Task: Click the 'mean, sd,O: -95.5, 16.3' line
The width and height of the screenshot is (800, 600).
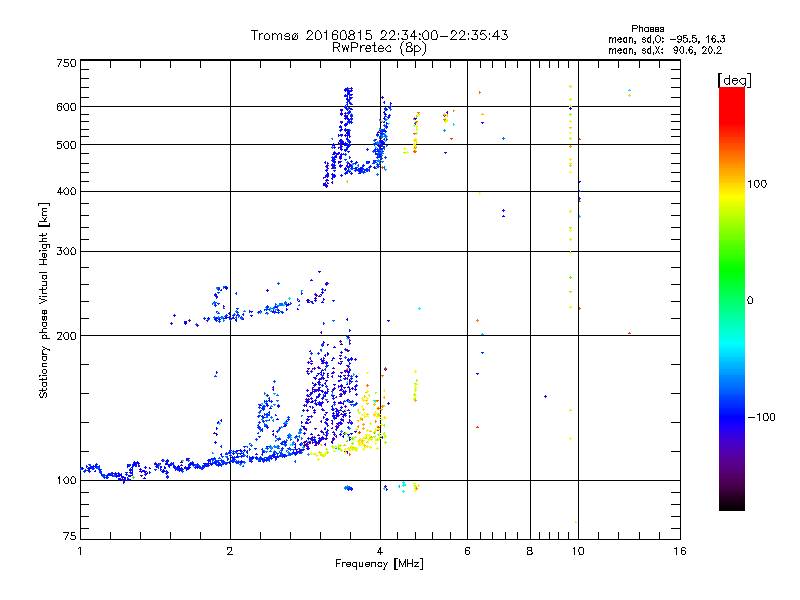Action: (x=666, y=39)
